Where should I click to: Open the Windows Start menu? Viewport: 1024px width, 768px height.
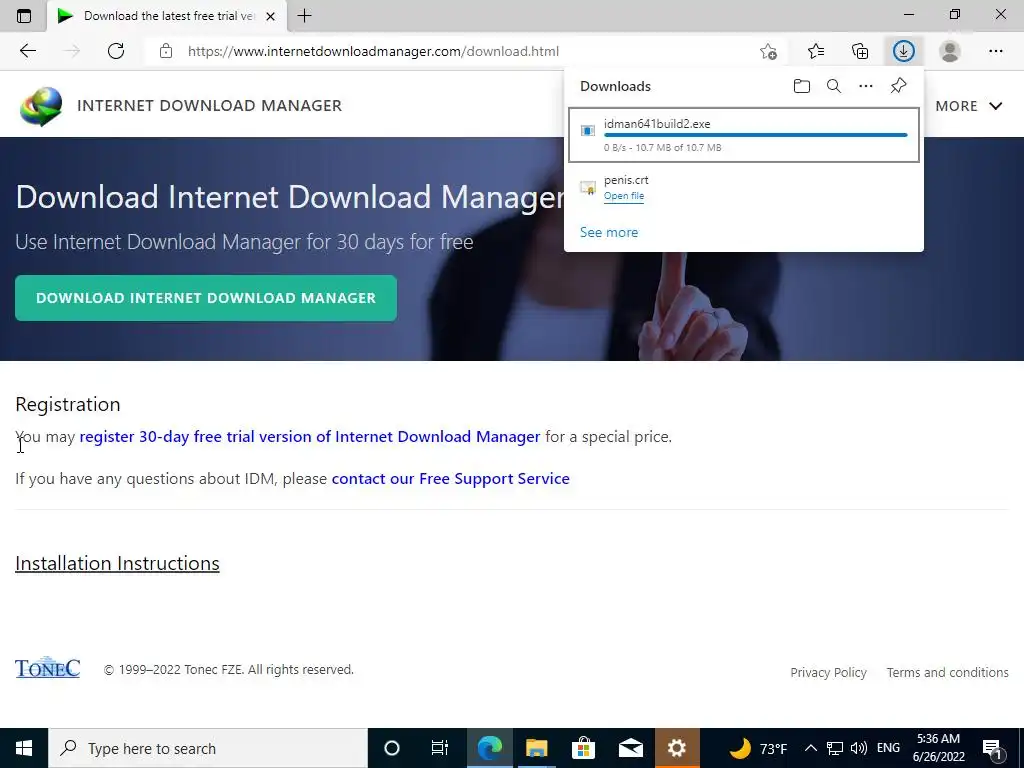(24, 748)
